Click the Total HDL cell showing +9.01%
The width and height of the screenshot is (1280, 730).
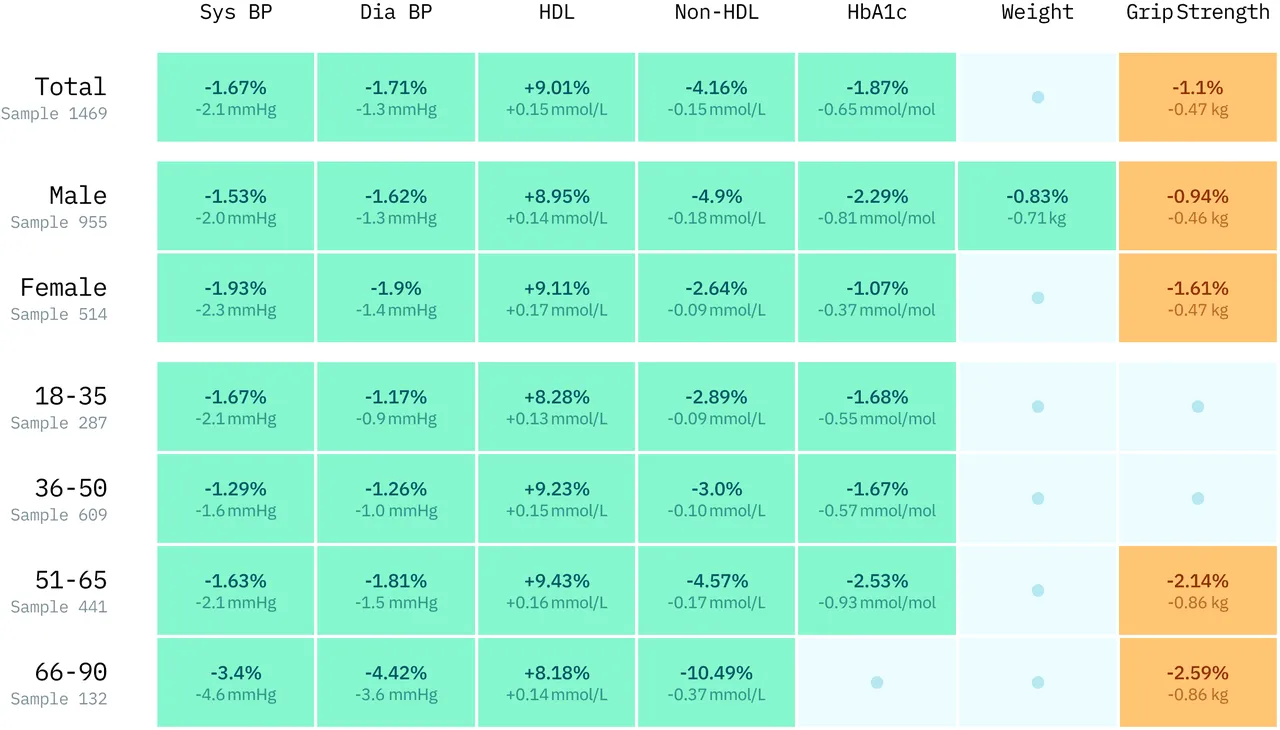[556, 97]
